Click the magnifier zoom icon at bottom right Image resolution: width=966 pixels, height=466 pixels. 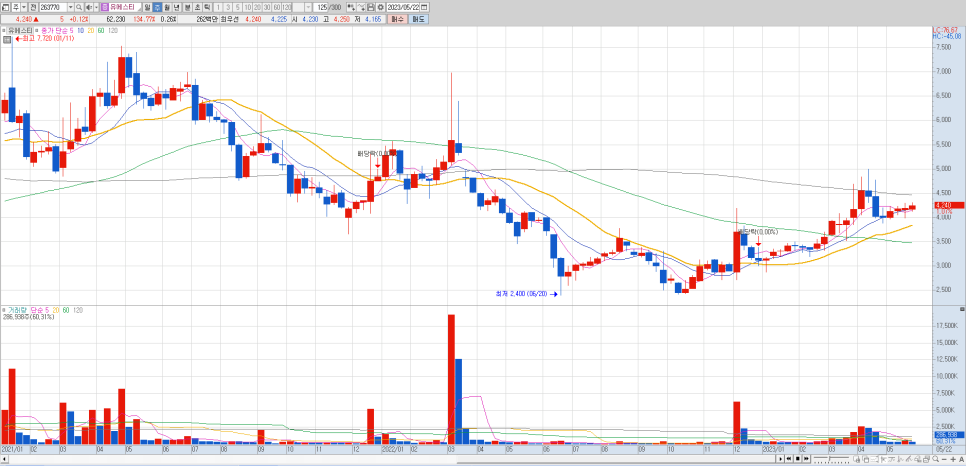point(936,459)
